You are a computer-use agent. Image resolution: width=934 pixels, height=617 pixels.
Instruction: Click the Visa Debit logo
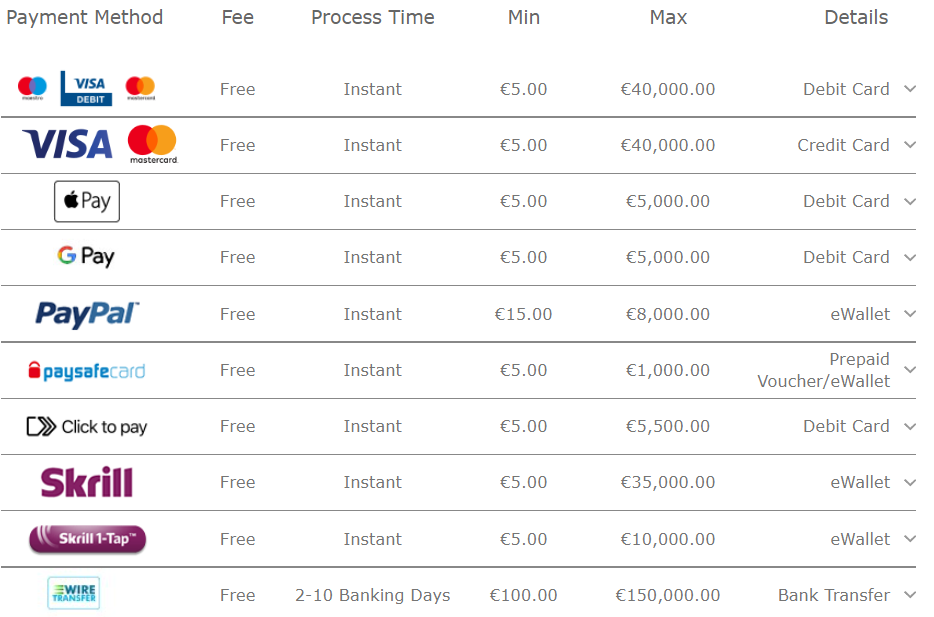[x=86, y=88]
